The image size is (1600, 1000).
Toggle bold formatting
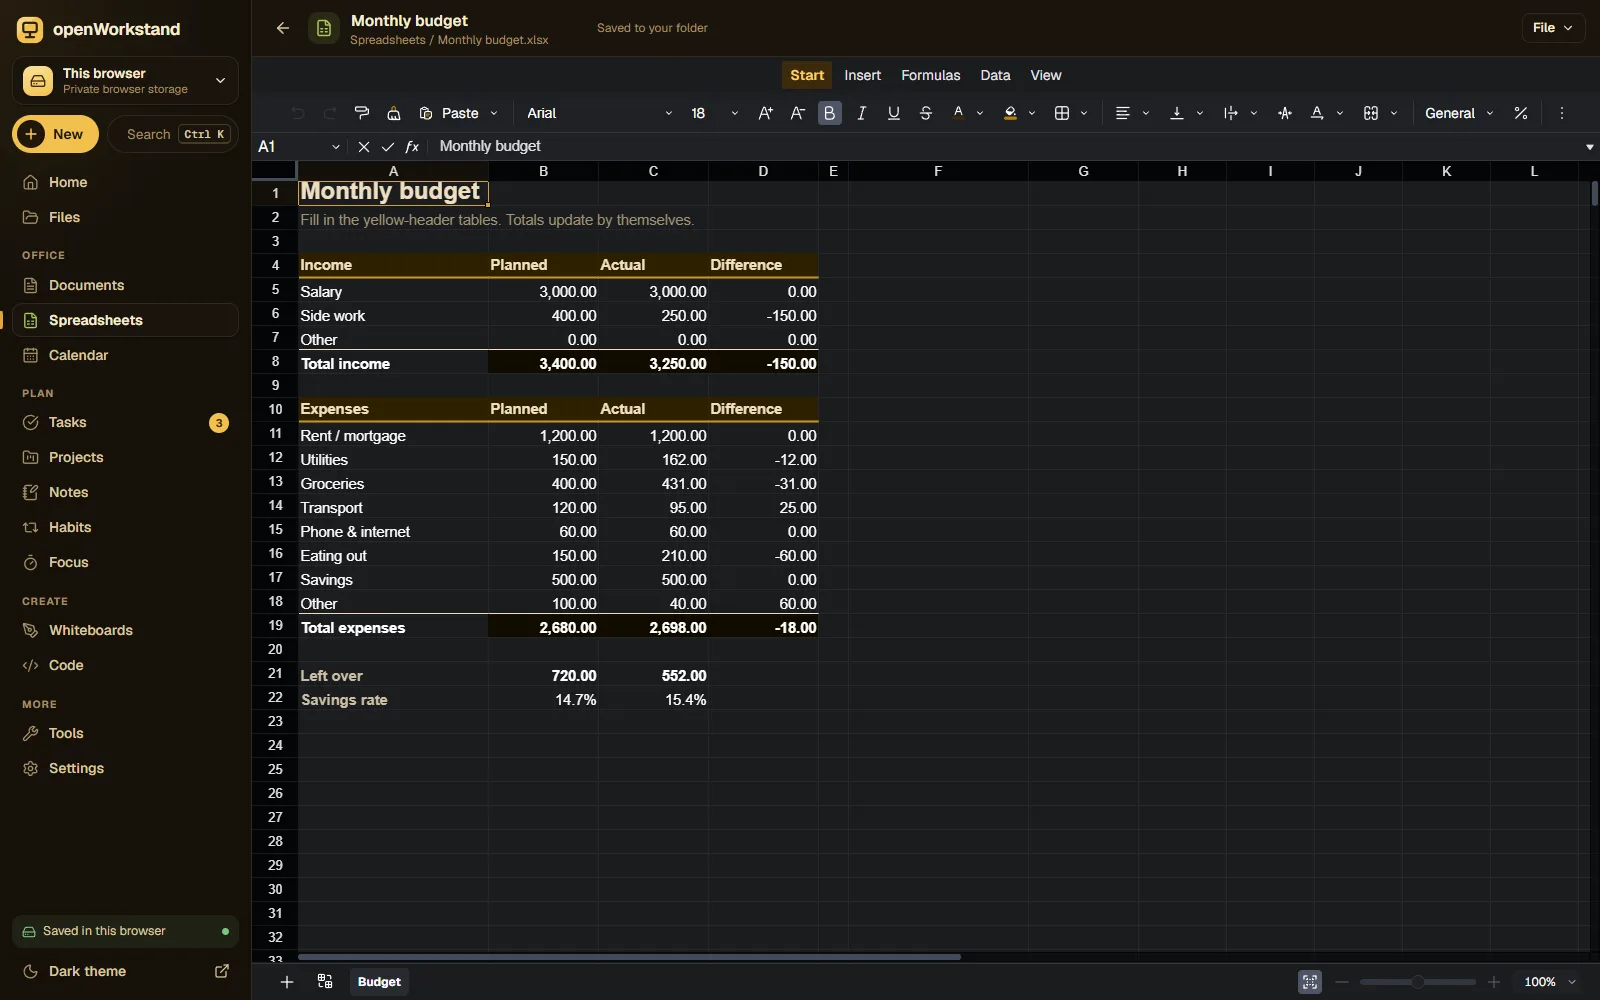coord(830,113)
